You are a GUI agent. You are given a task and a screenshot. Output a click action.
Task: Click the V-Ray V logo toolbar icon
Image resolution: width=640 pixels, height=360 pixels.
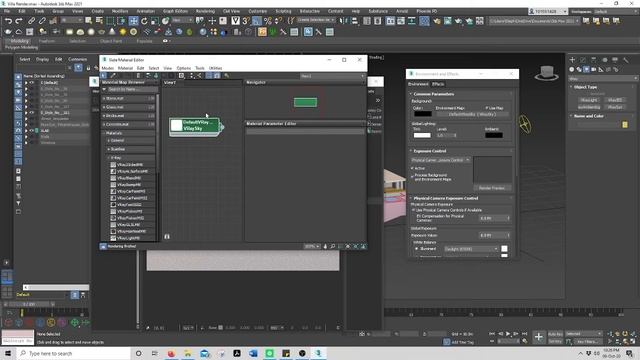[x=236, y=21]
